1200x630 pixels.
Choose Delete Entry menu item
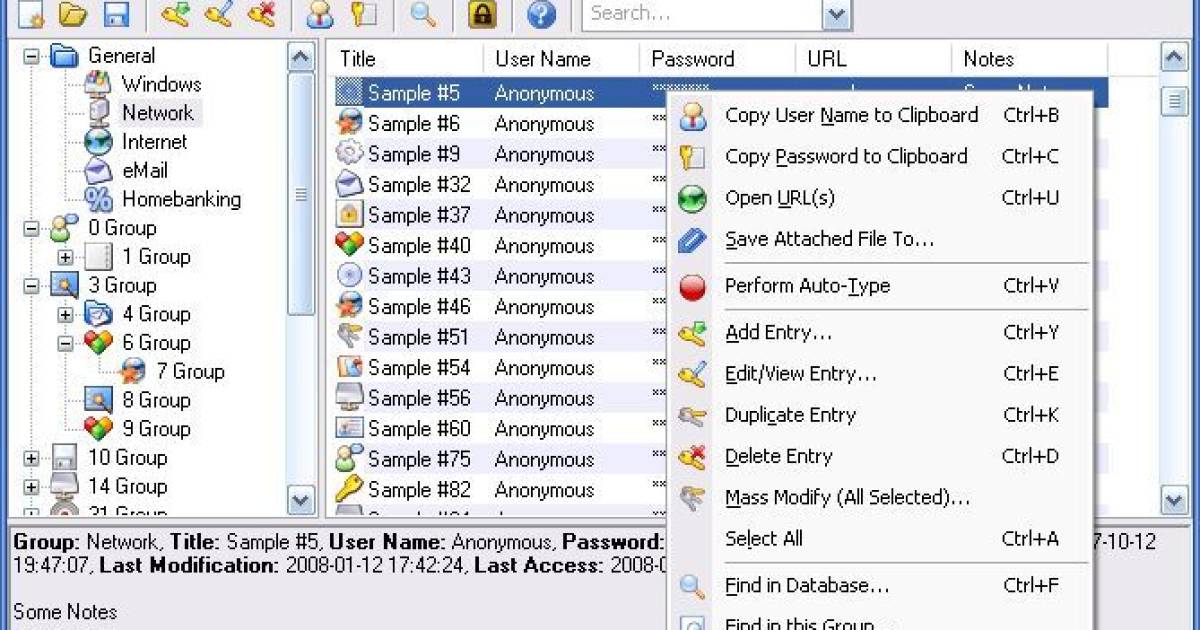[880, 456]
